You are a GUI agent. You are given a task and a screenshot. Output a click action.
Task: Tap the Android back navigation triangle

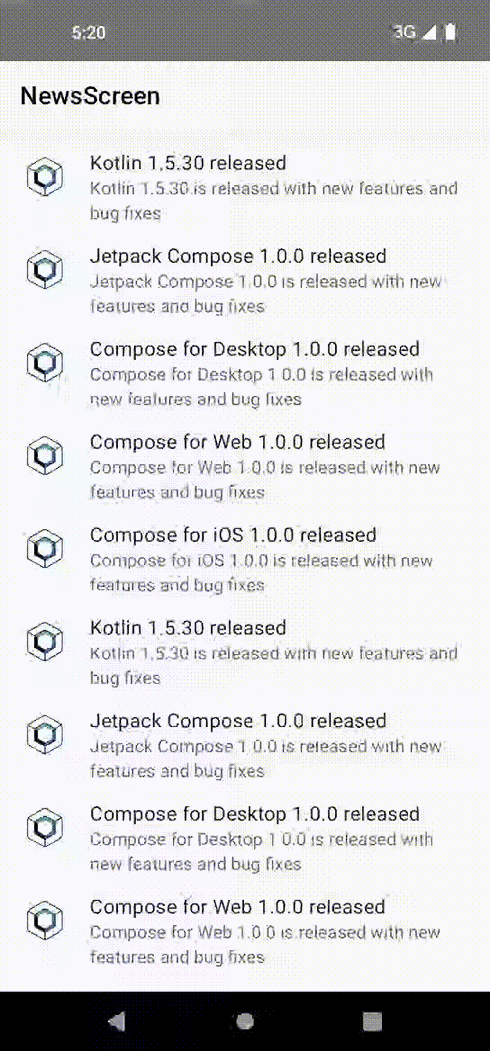(x=117, y=1021)
